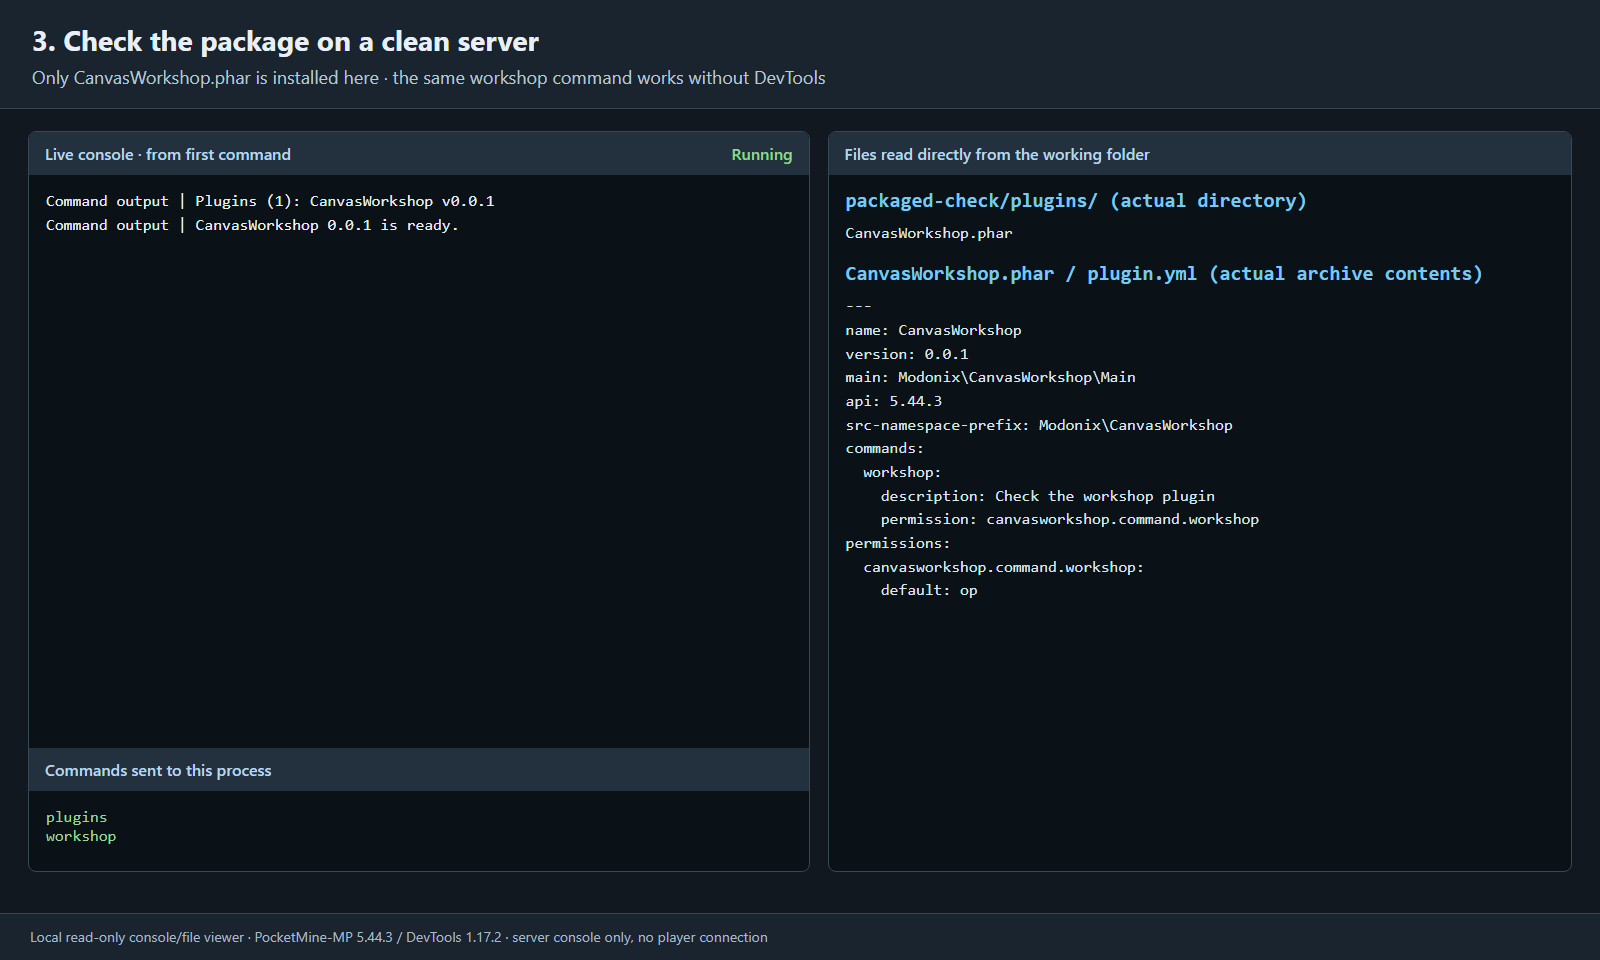
Task: Click the 'CanvasWorkshop.phar / plugin.yml' archive contents heading
Action: point(1164,274)
